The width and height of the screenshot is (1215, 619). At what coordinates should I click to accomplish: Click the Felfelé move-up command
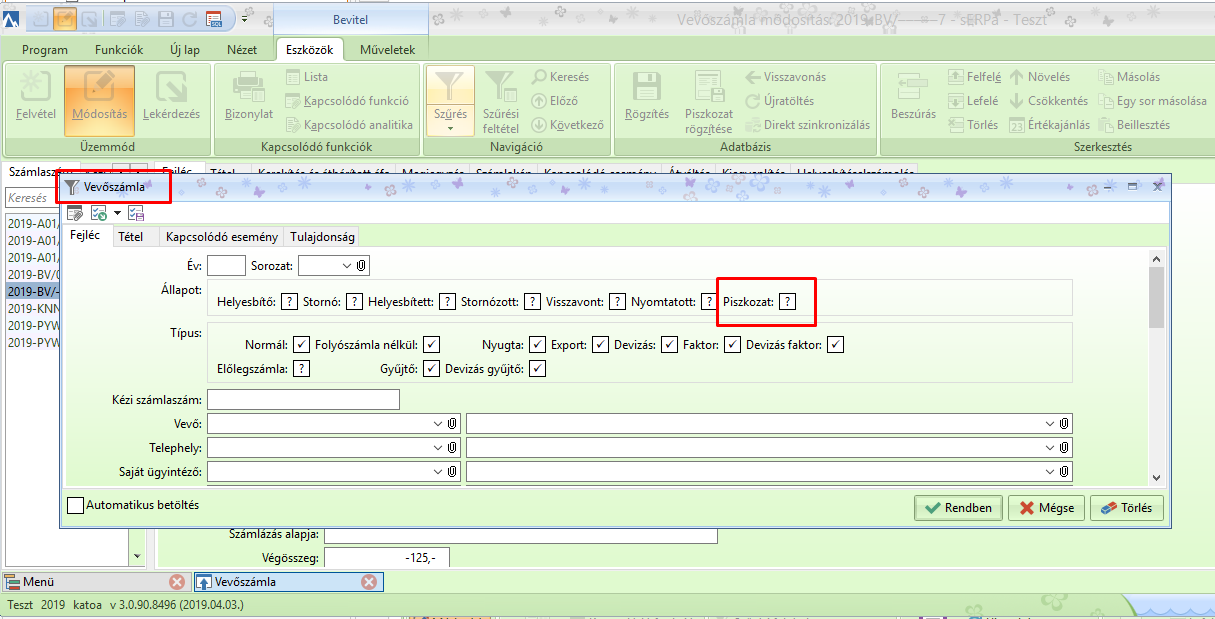click(974, 77)
